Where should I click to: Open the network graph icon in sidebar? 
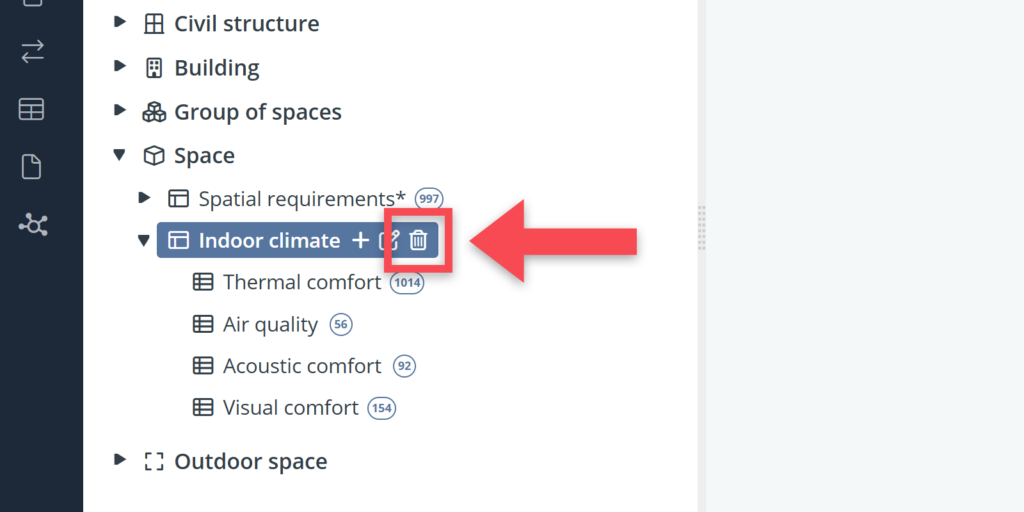click(32, 225)
